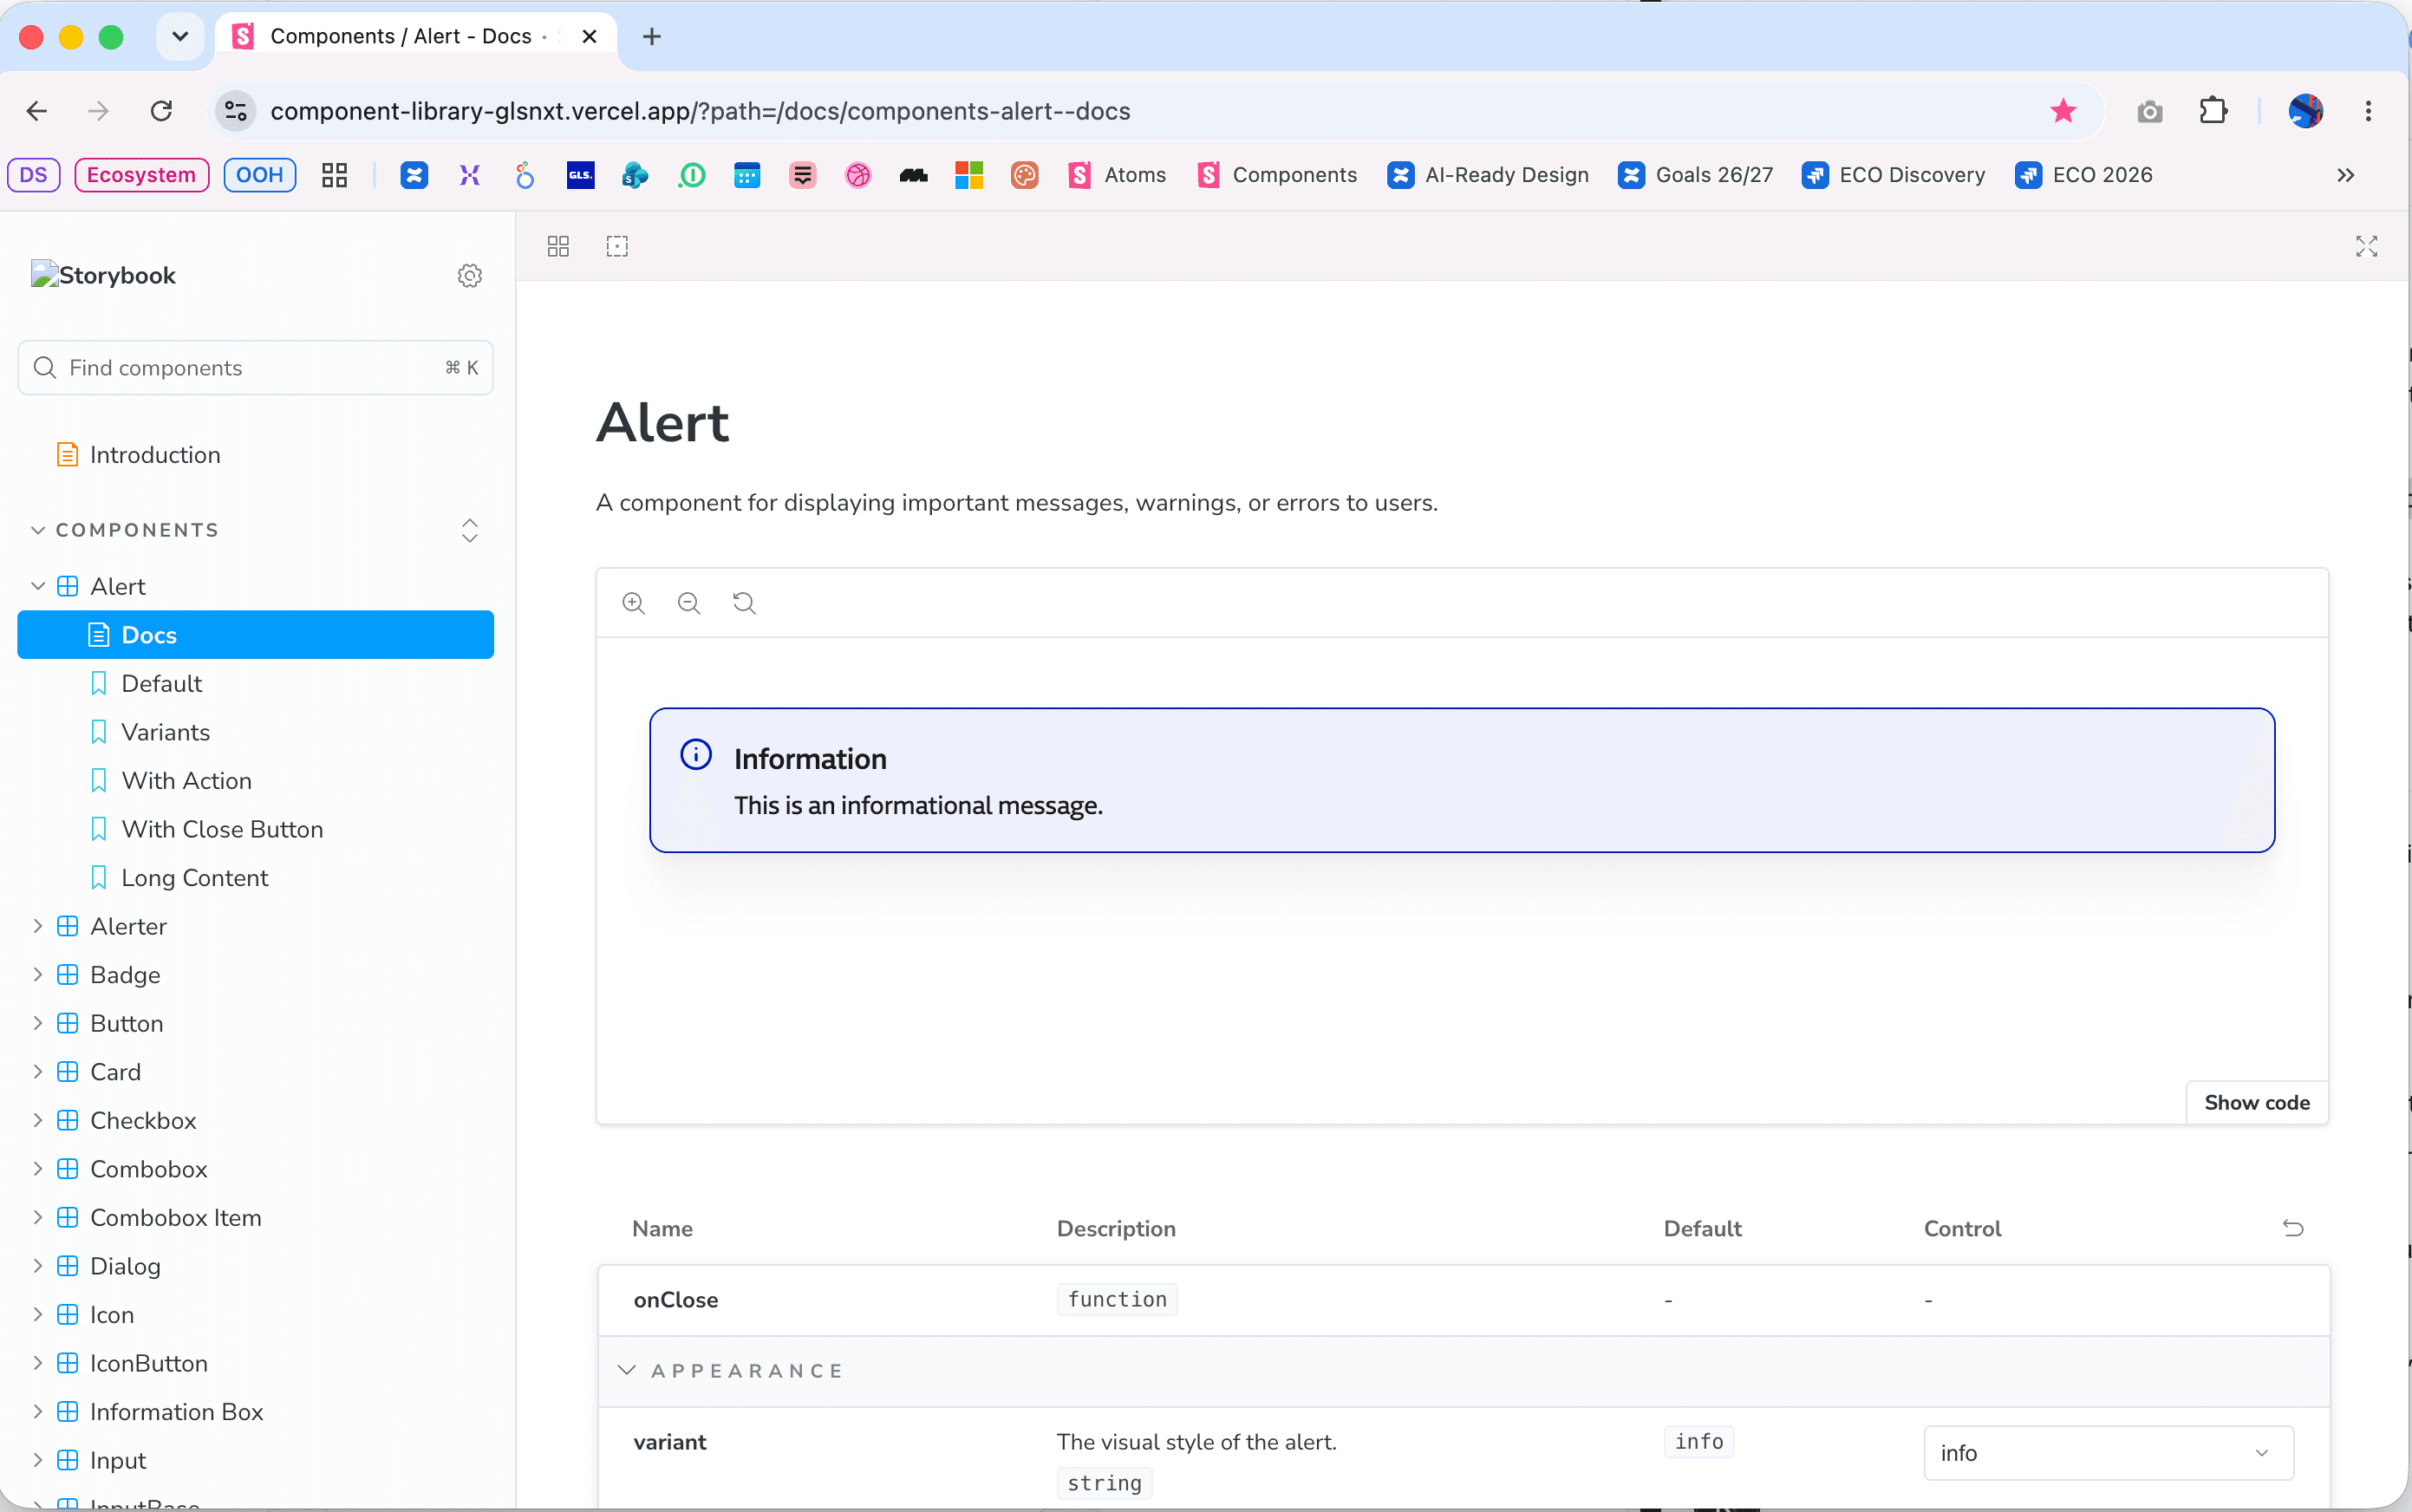Reset controls with the undo arrow icon
This screenshot has height=1512, width=2412.
coord(2293,1228)
